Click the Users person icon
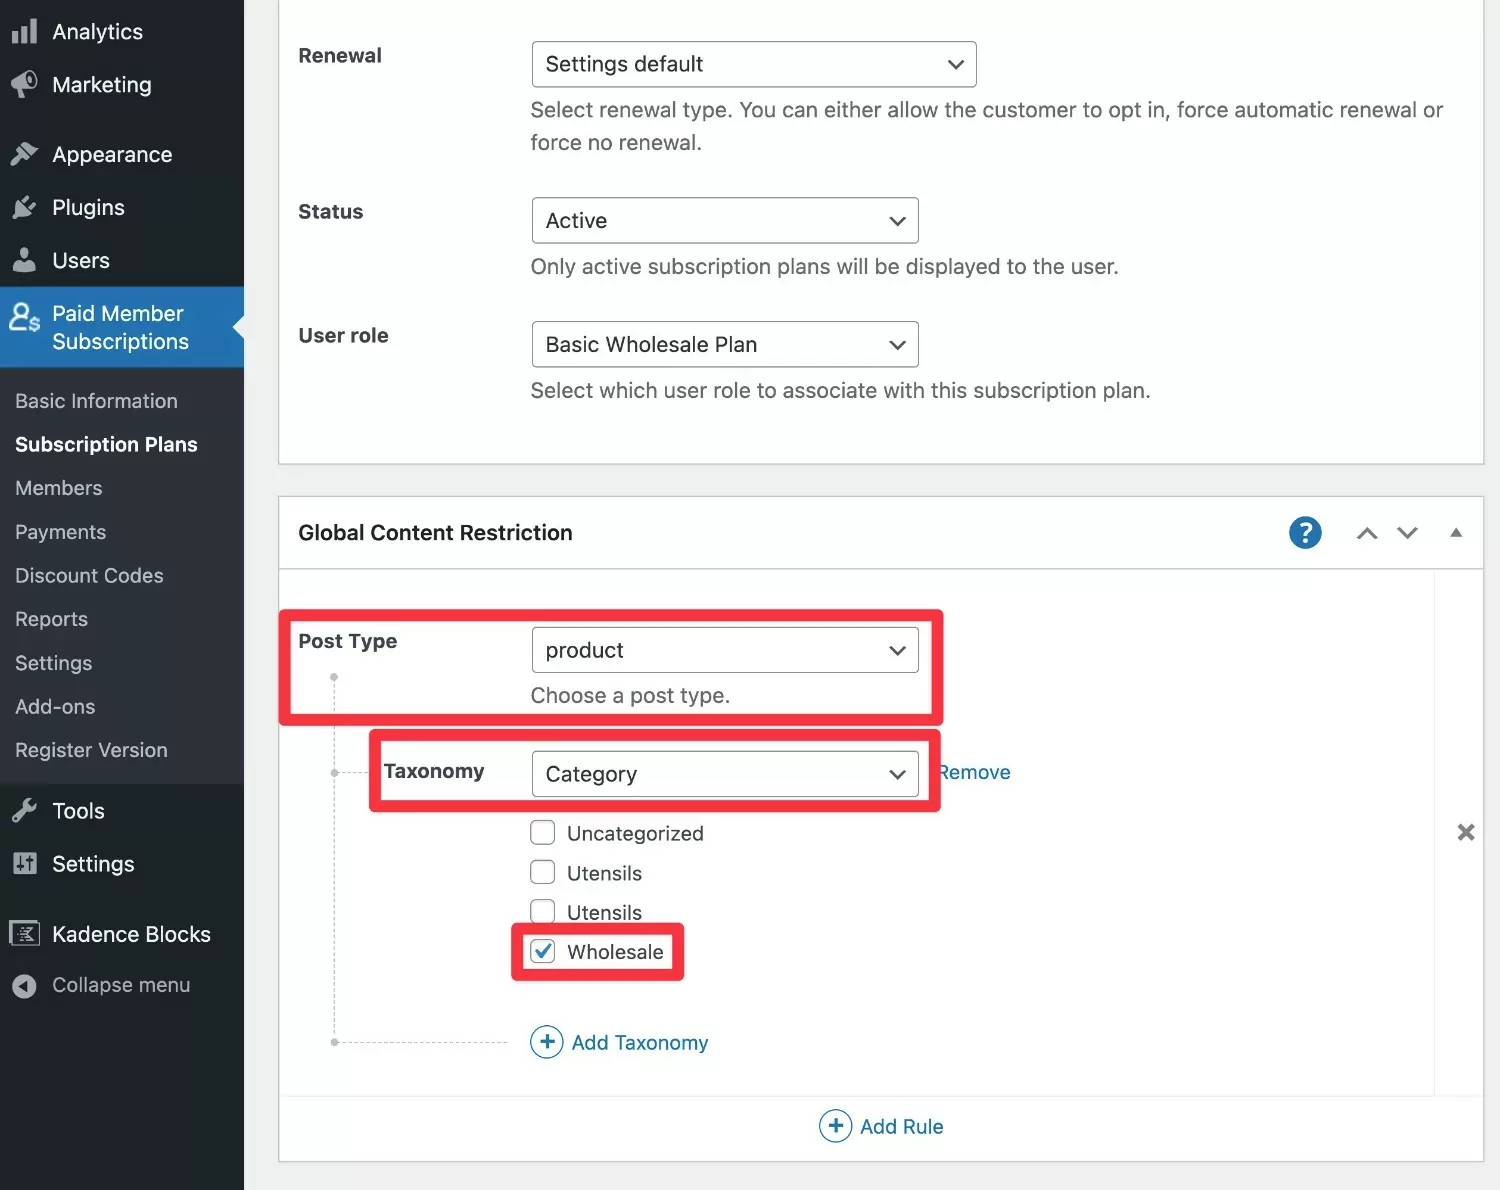Screen dimensions: 1500x1190 [24, 260]
